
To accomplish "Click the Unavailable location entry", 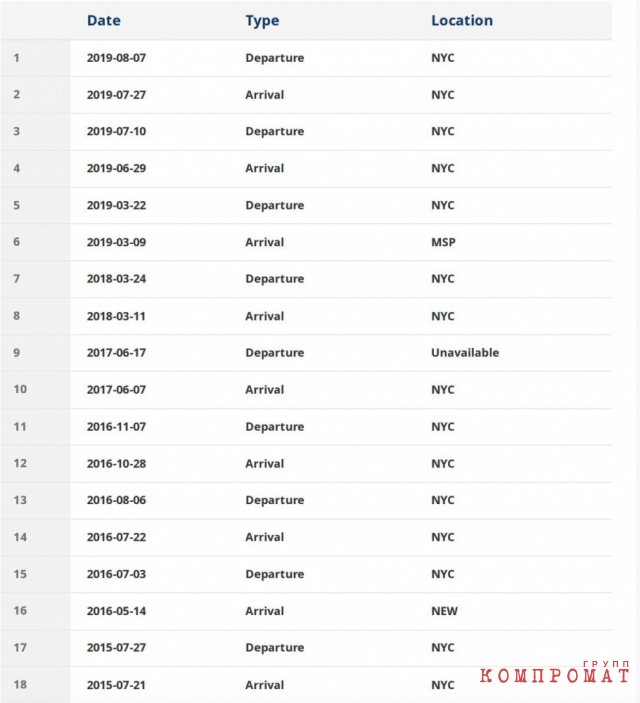I will [x=464, y=353].
